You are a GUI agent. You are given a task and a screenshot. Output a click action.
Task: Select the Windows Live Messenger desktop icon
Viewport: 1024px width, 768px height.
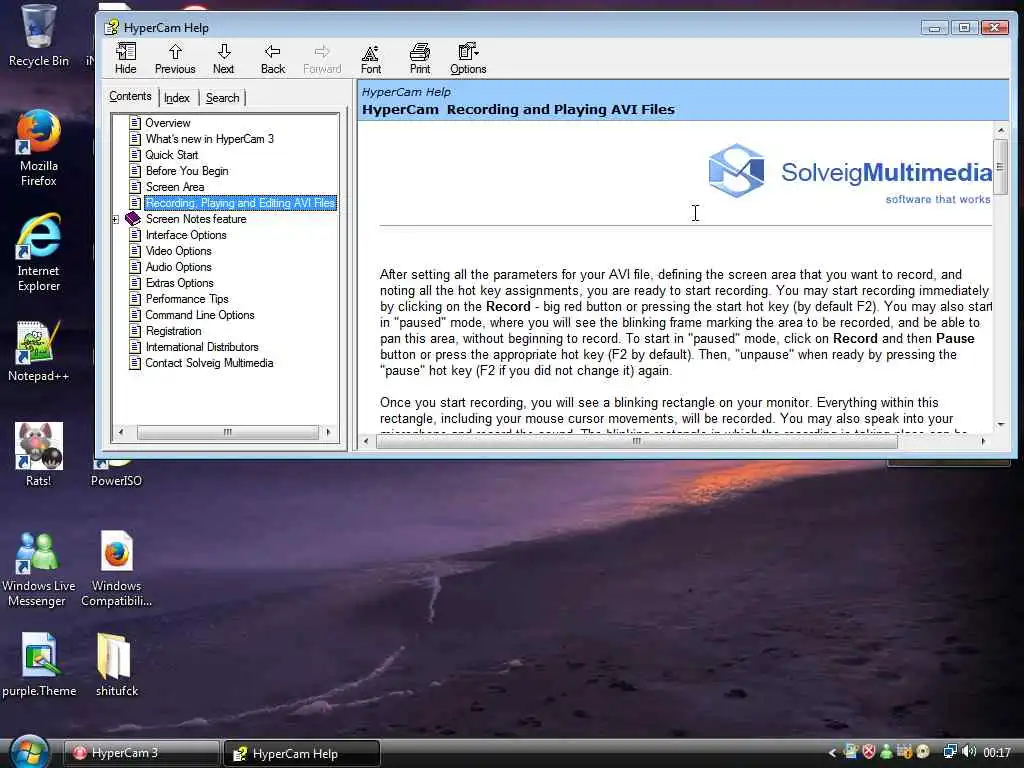click(x=38, y=569)
